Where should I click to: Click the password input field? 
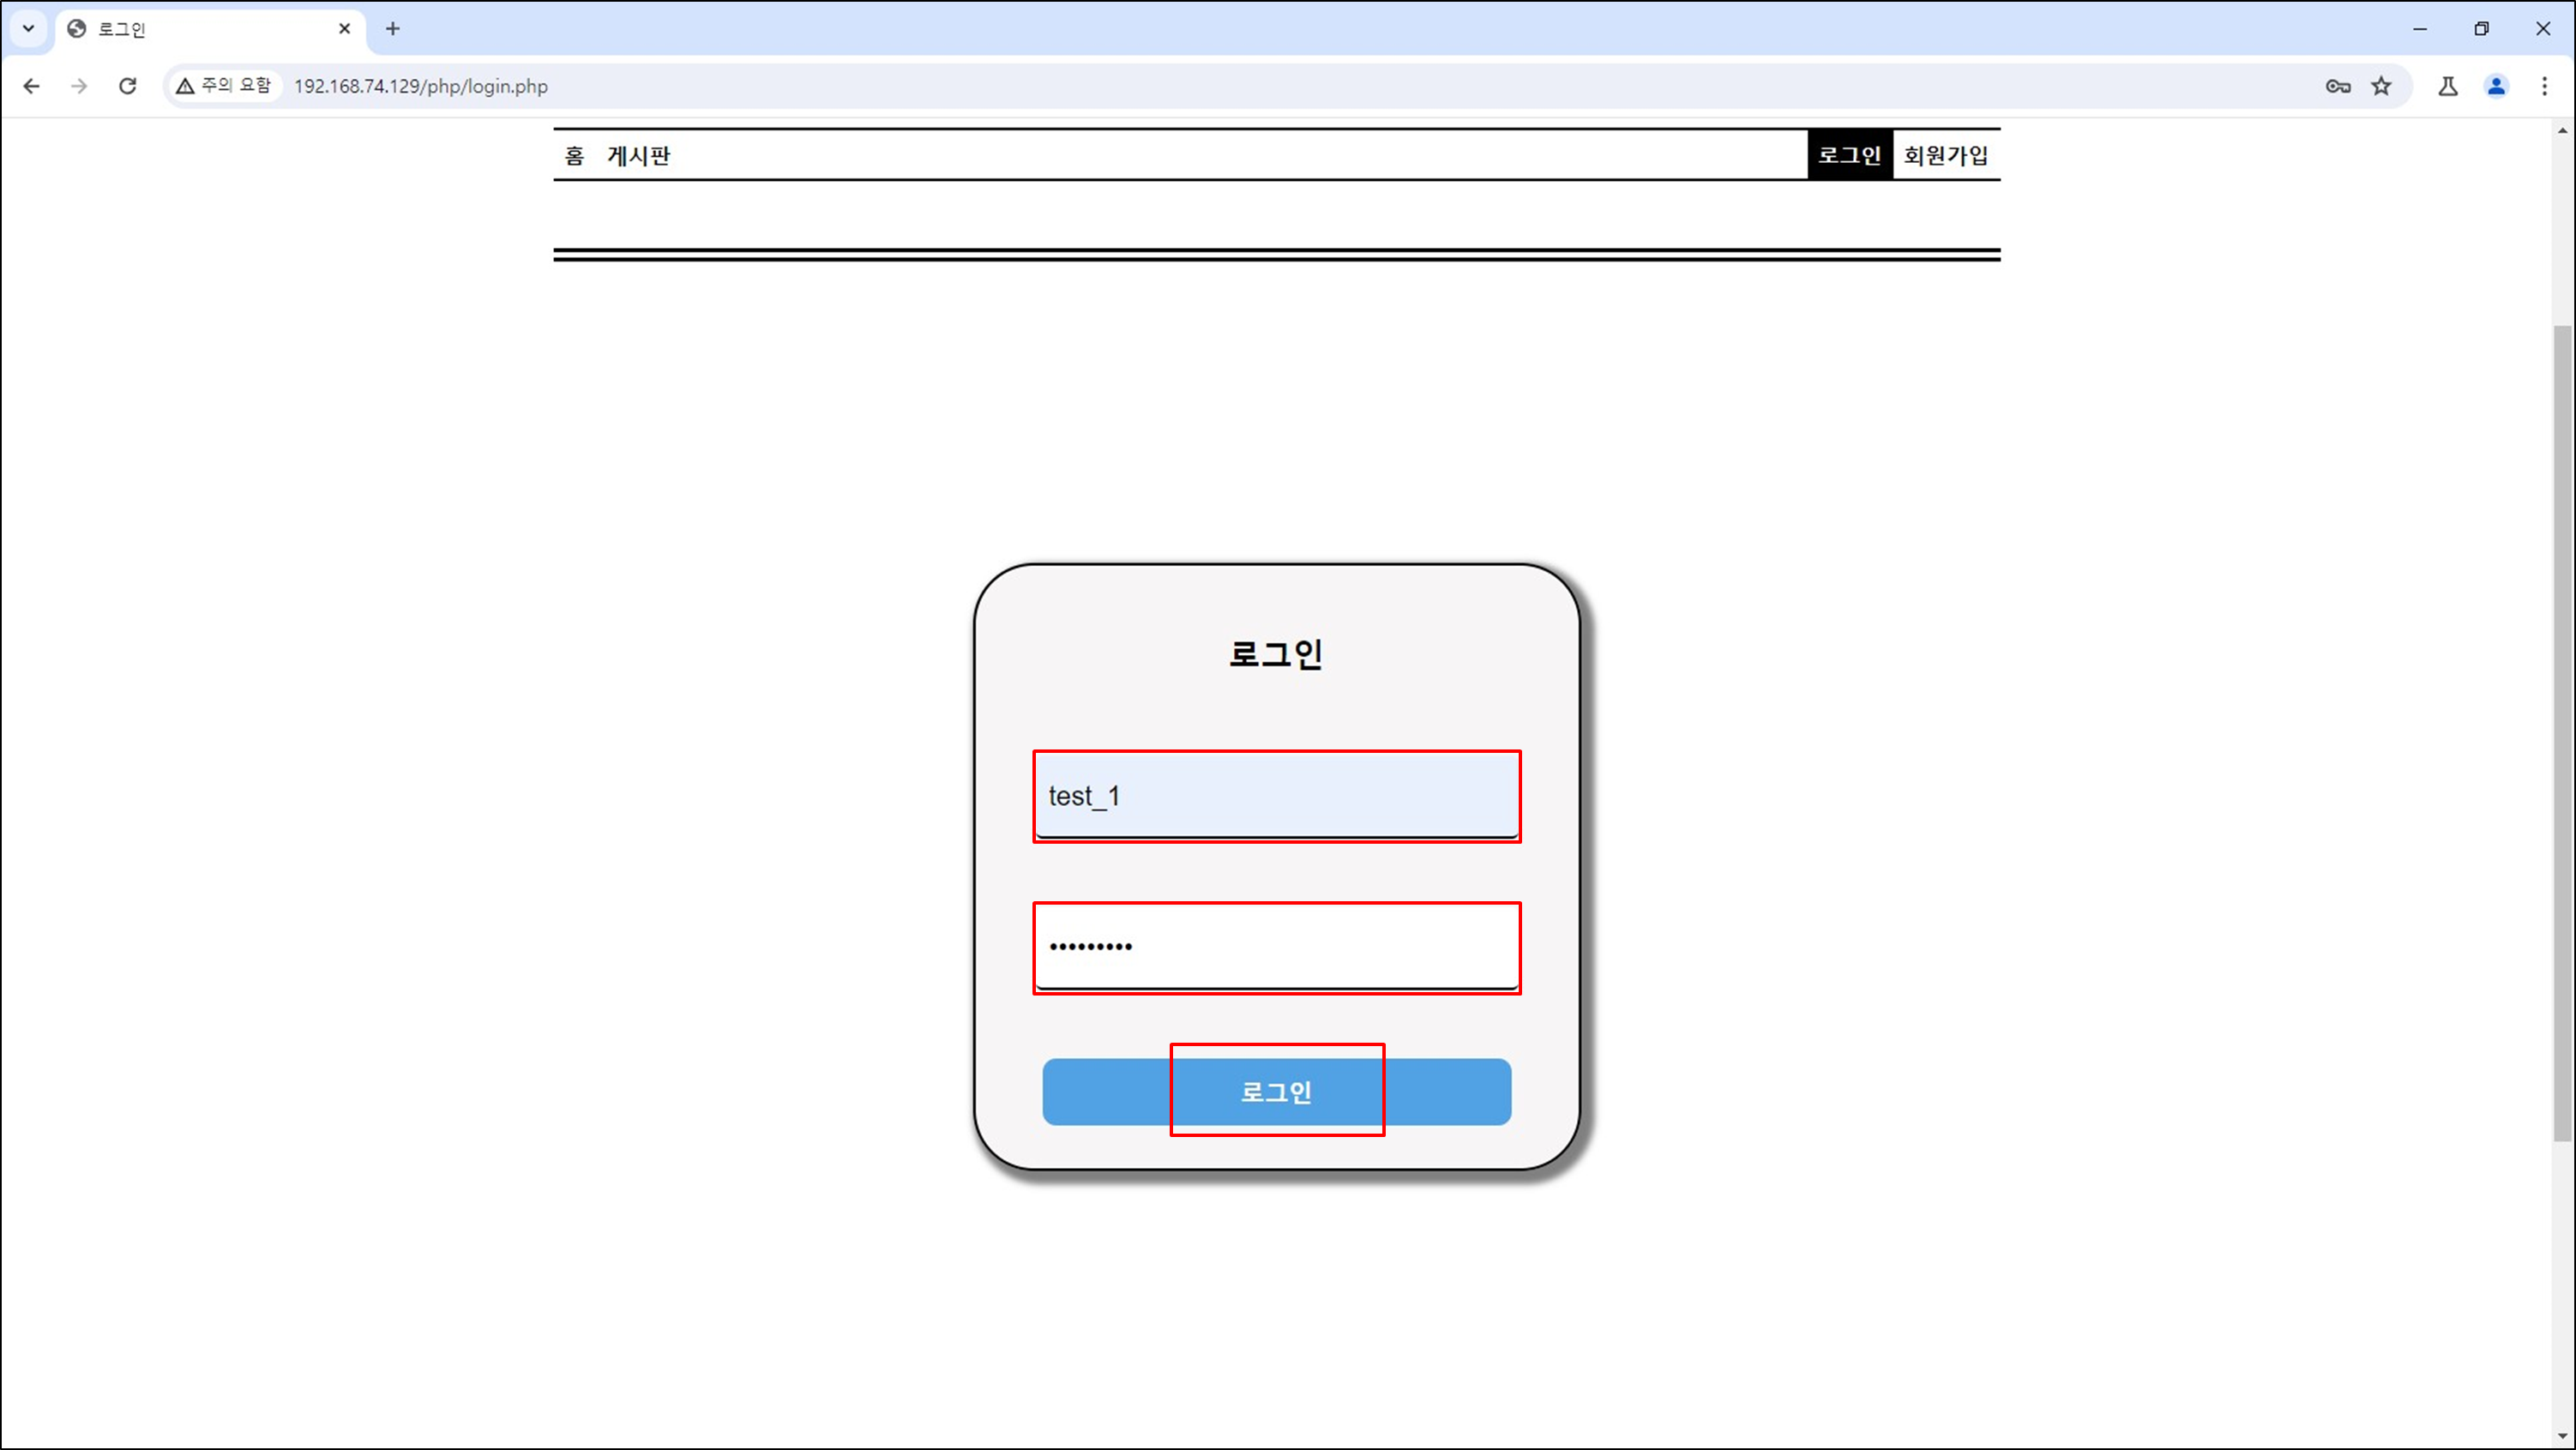coord(1276,947)
